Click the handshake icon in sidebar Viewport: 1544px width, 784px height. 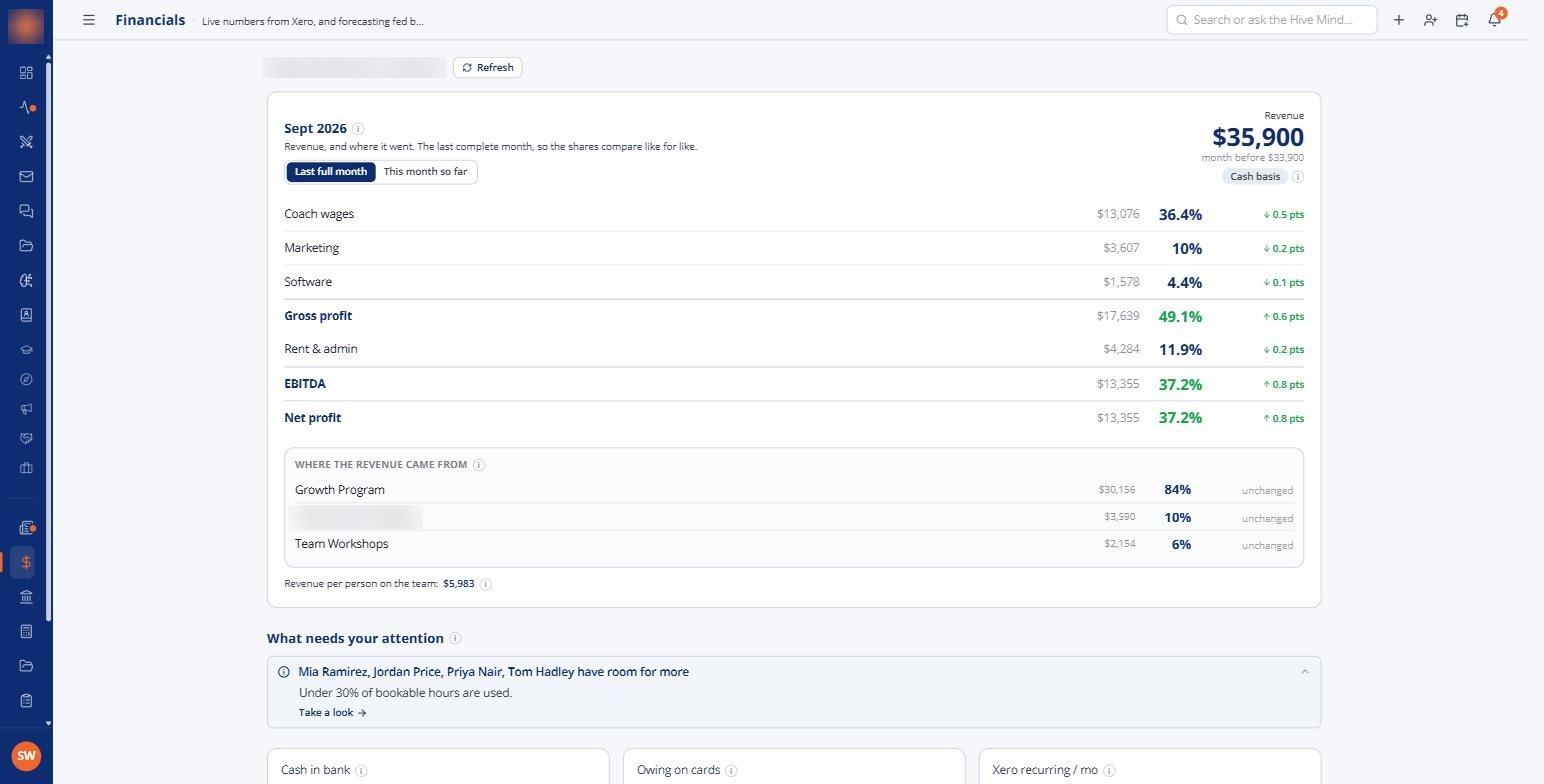coord(26,438)
